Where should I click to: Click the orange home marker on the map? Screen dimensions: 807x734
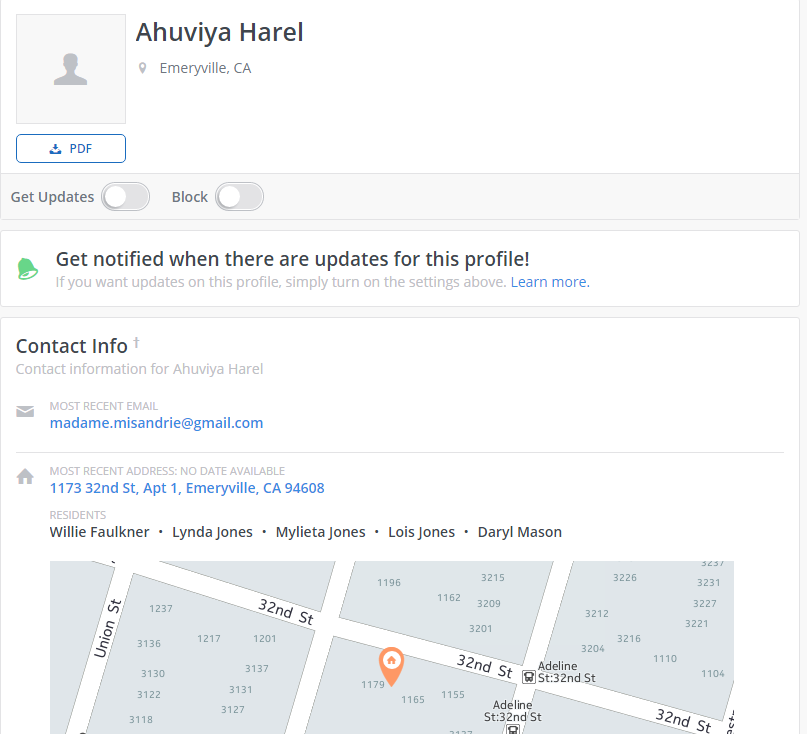[391, 666]
